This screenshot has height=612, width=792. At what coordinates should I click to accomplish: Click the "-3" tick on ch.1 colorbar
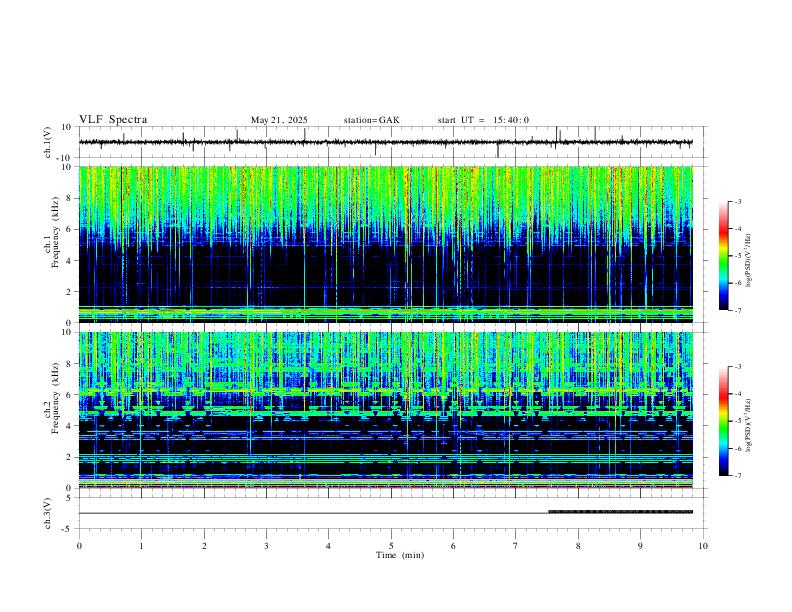[738, 201]
